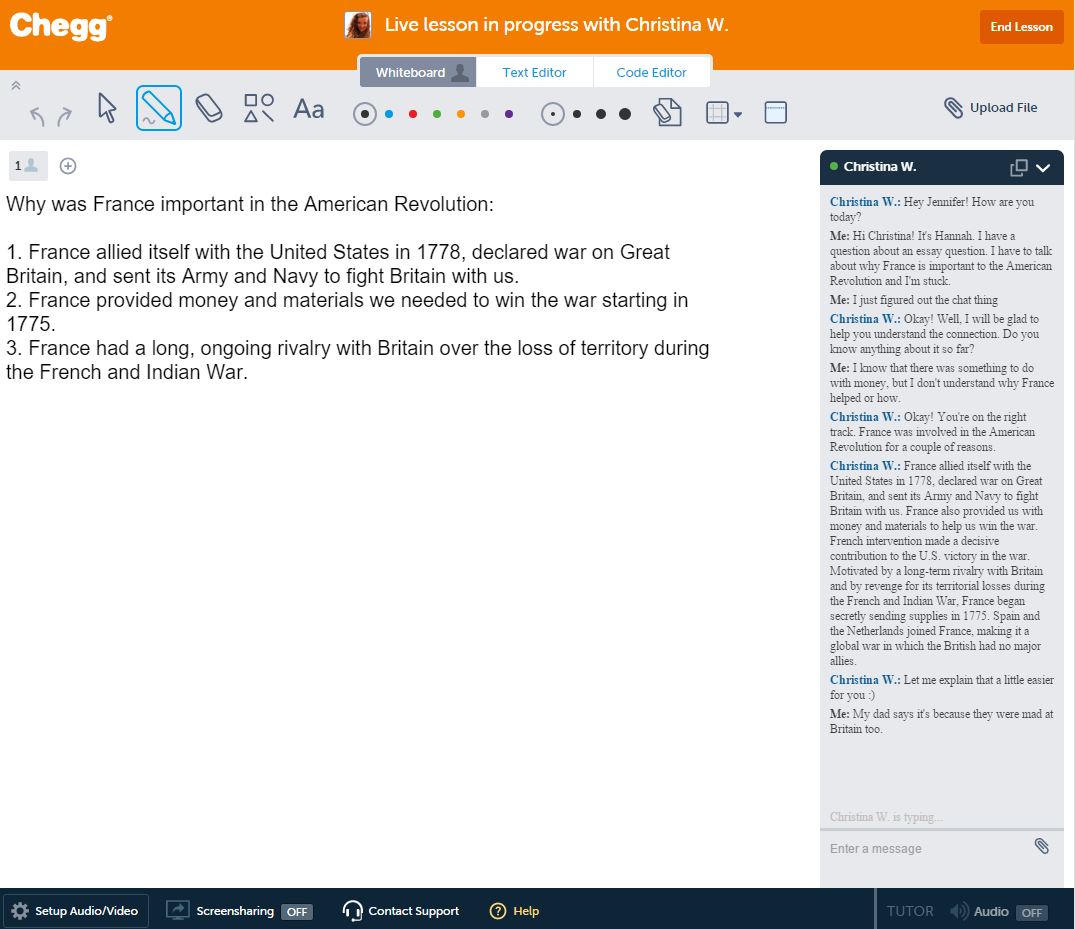Choose the Eraser tool

click(208, 108)
